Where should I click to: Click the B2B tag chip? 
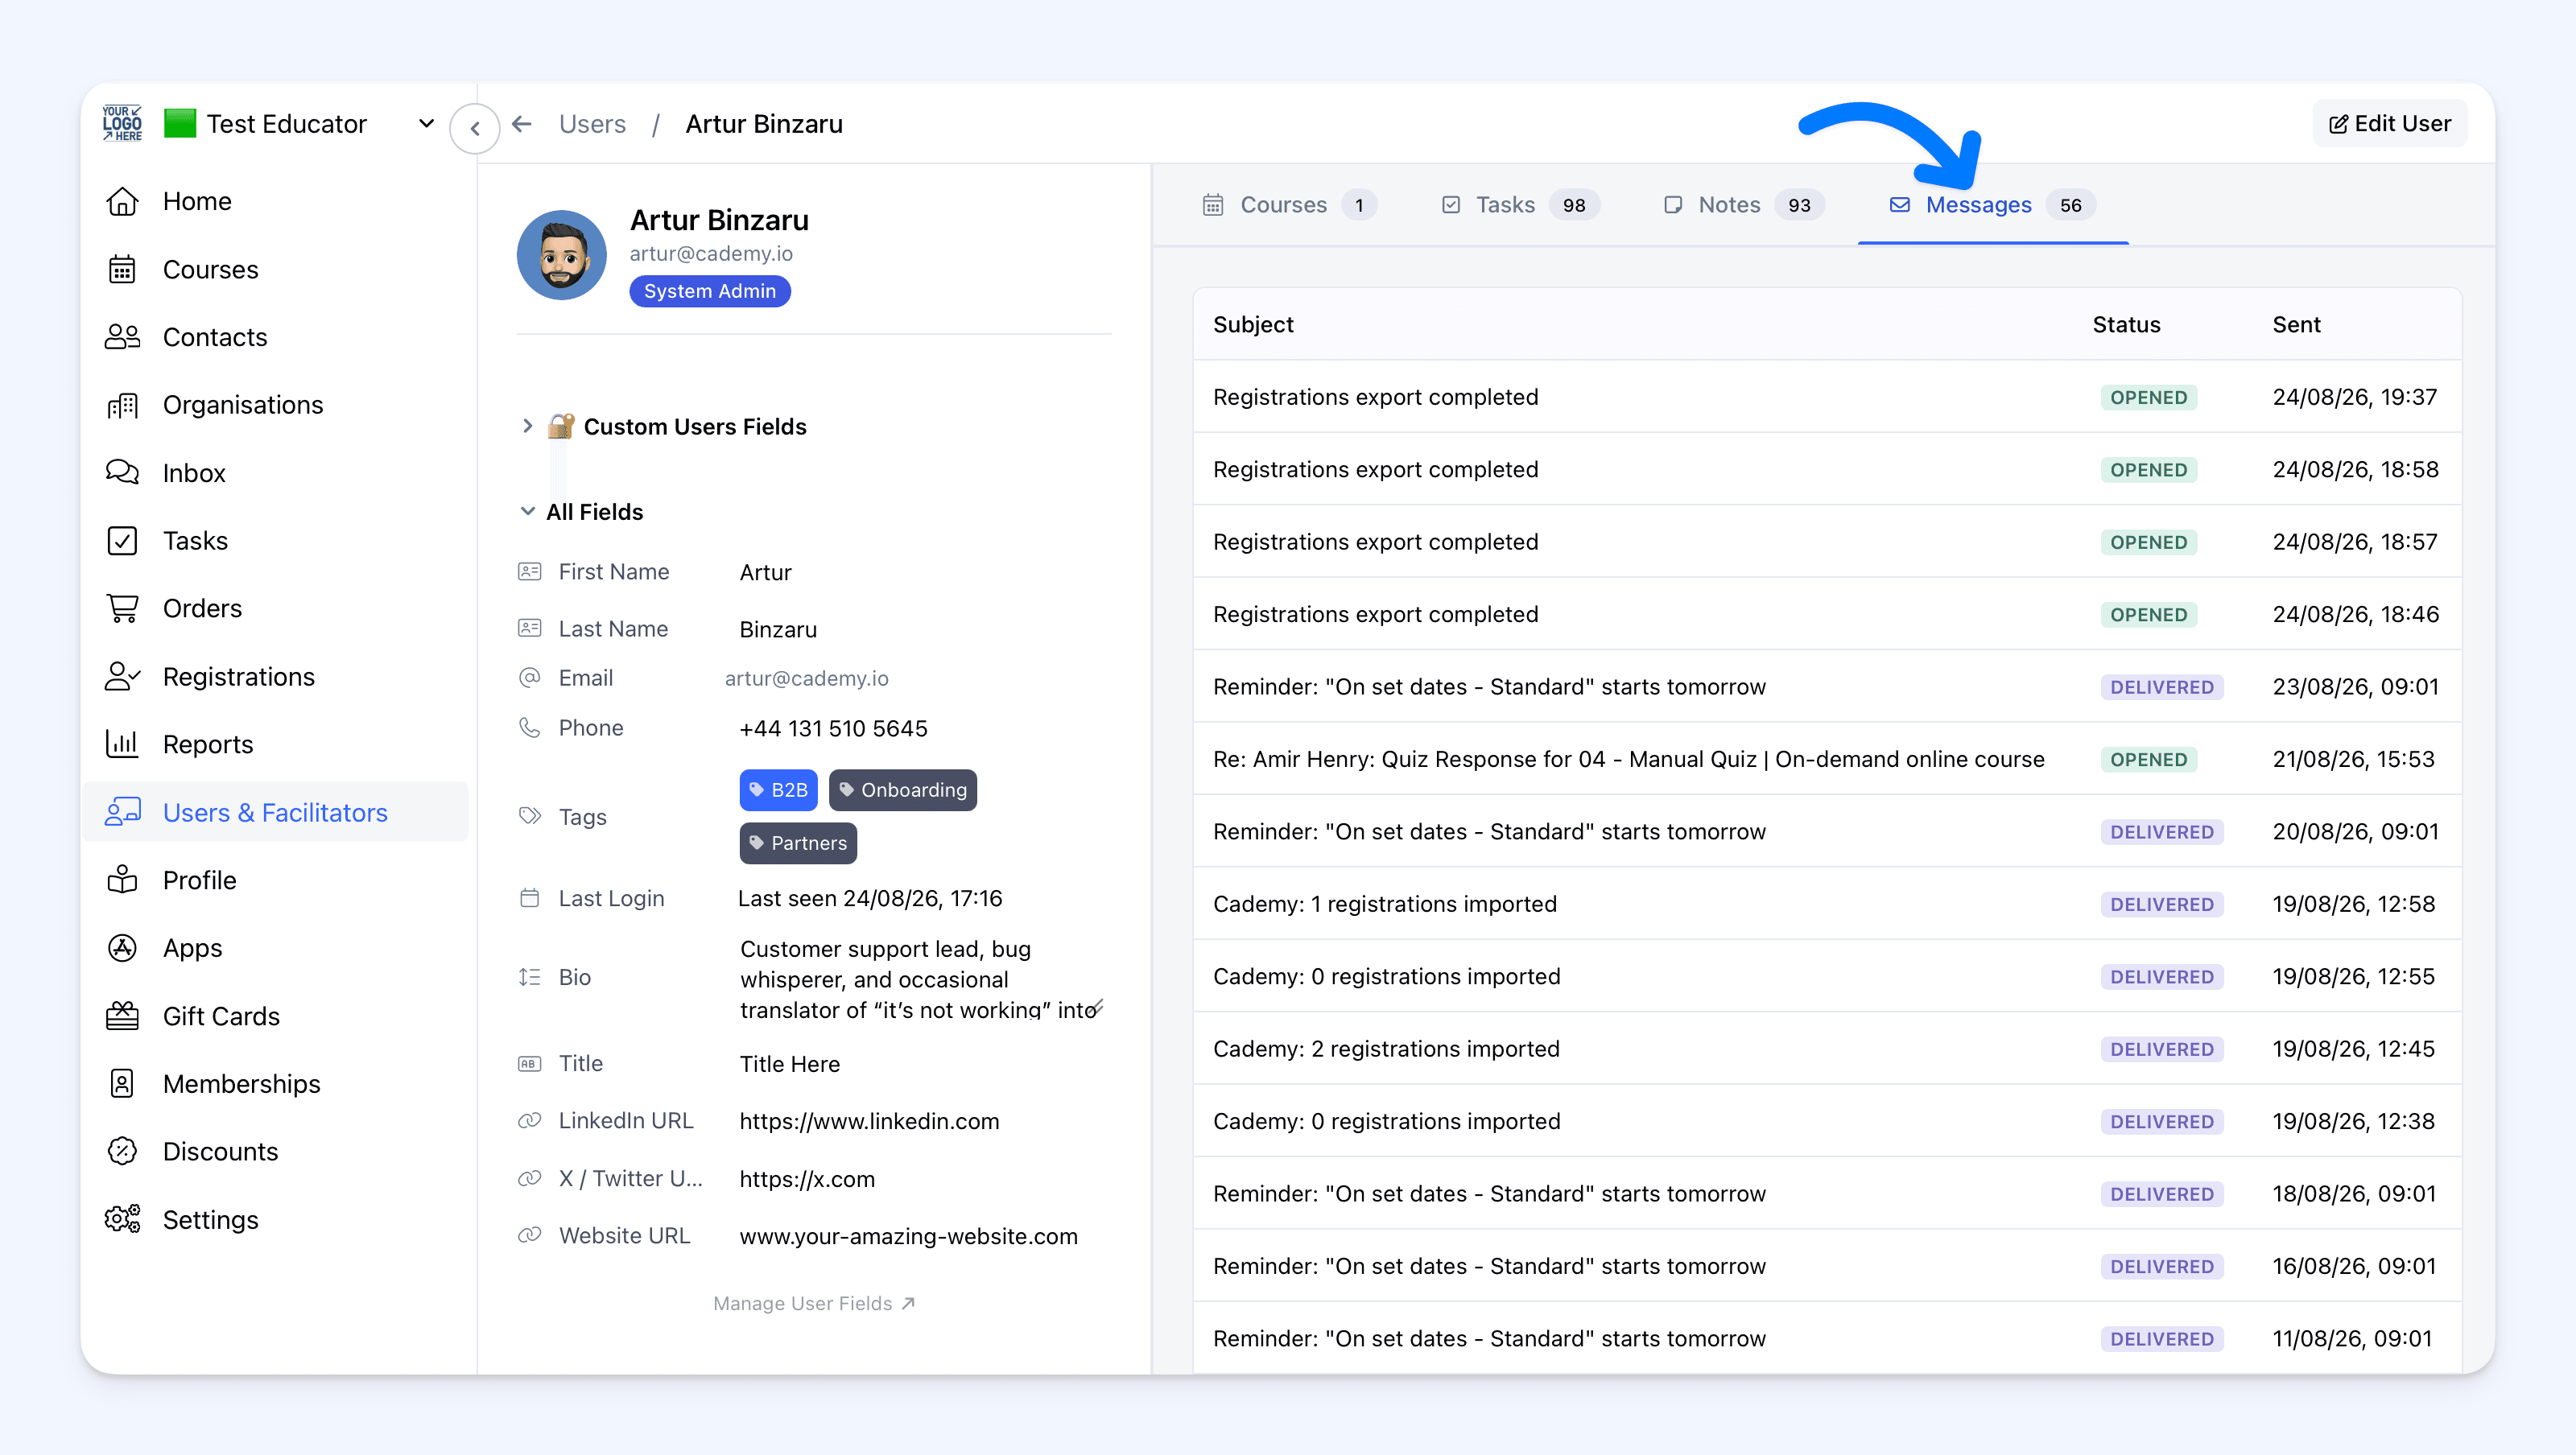[x=778, y=790]
